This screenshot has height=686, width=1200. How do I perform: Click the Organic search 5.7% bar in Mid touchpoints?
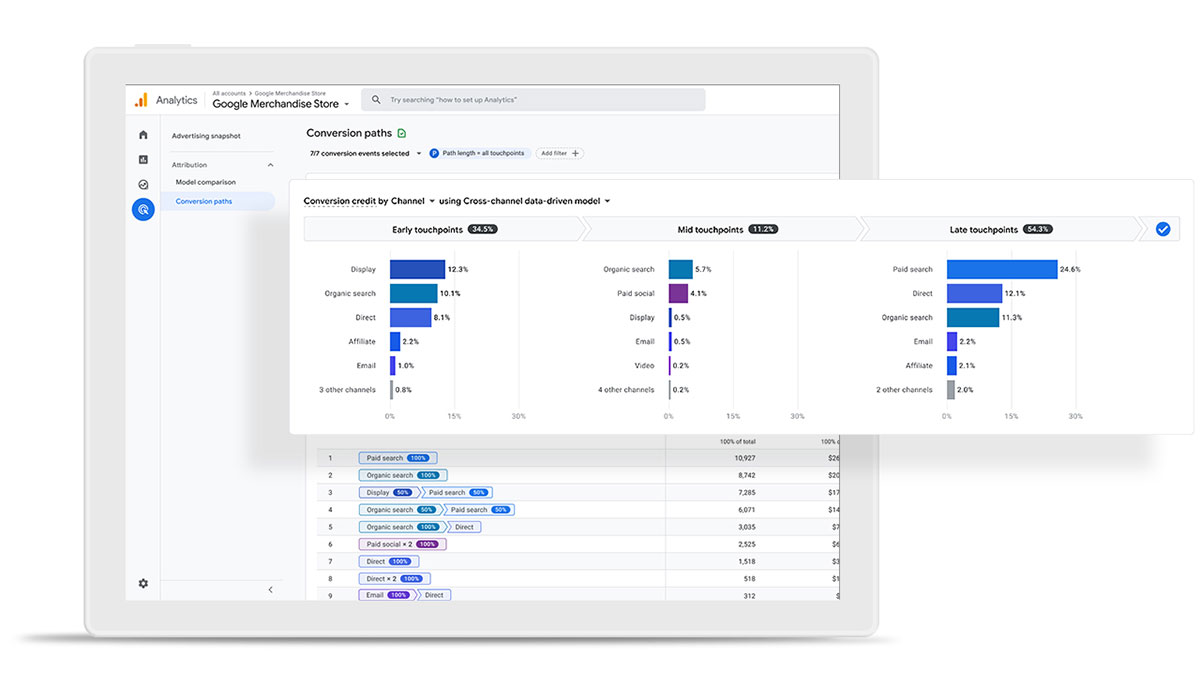coord(681,269)
